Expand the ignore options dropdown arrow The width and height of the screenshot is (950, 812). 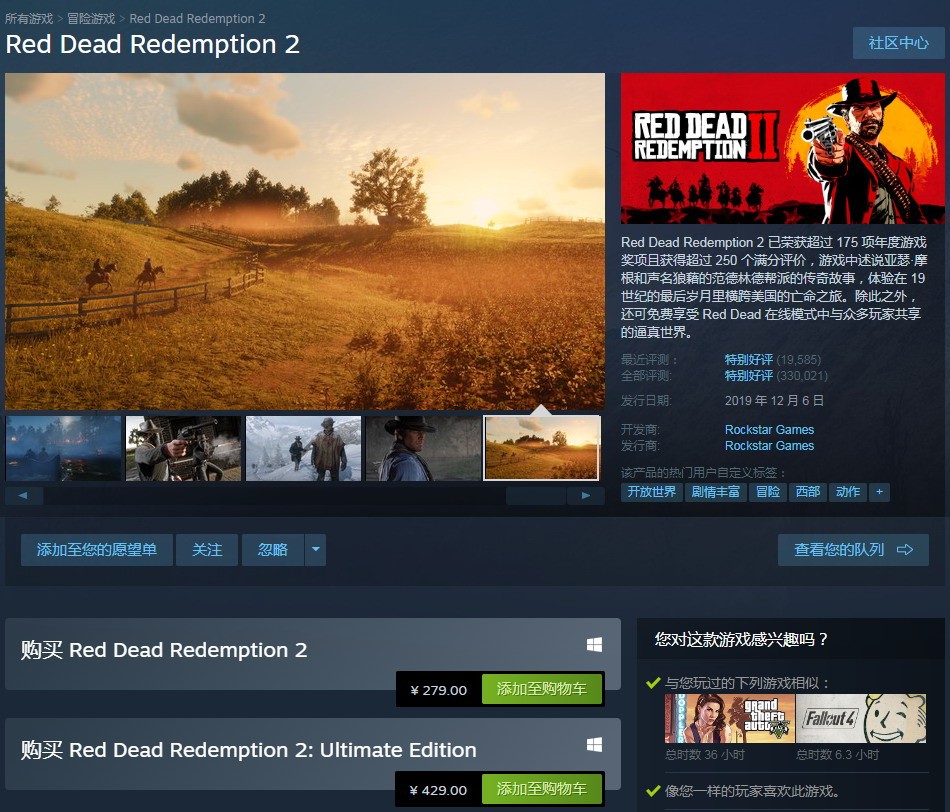(316, 550)
